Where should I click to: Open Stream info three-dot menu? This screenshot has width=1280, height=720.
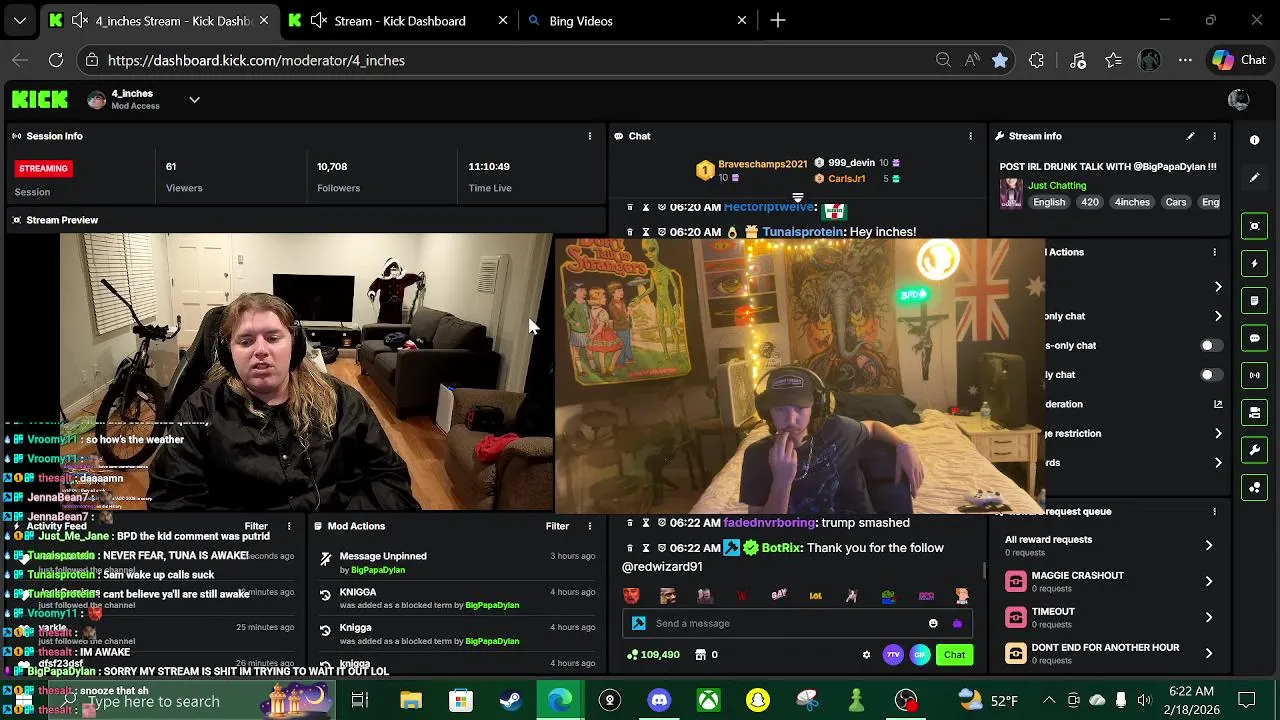pos(1215,136)
